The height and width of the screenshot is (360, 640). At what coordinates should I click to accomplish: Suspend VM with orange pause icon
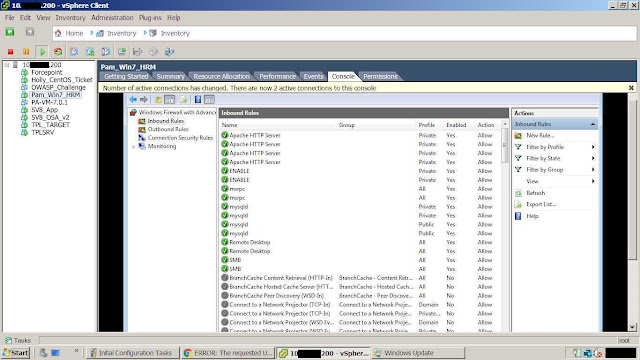[26, 52]
